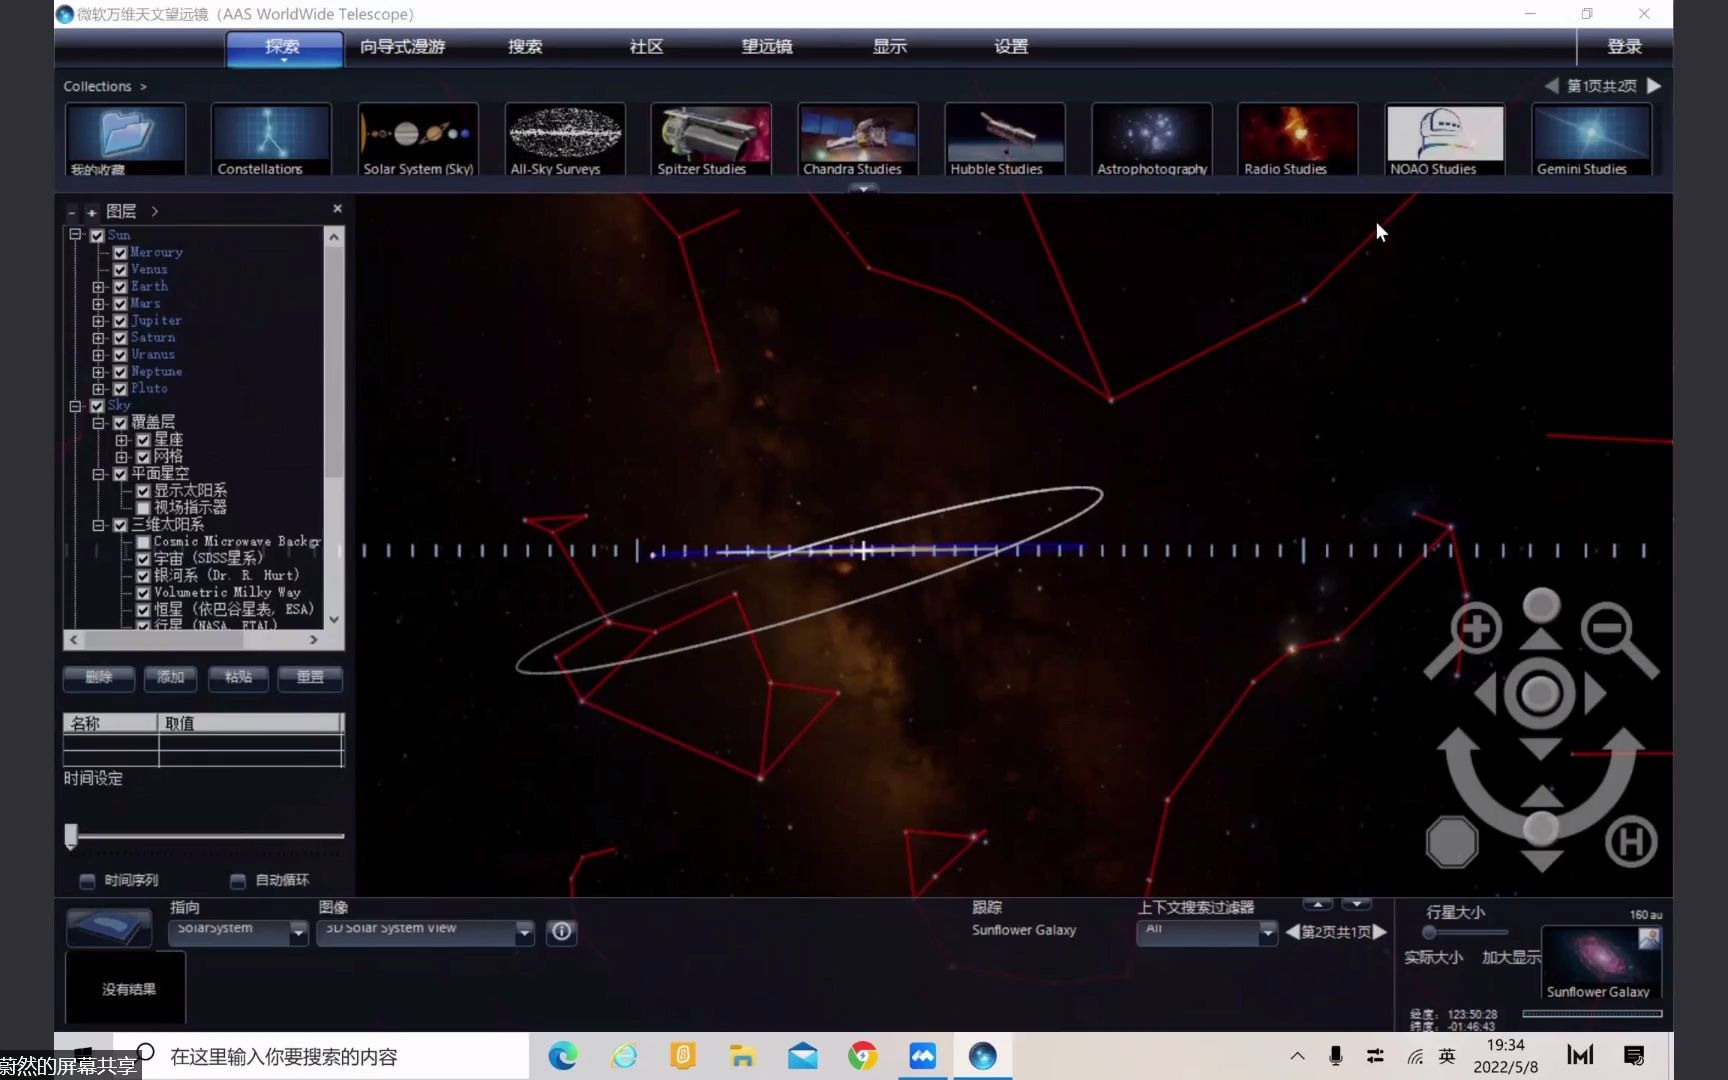The image size is (1728, 1080).
Task: Click the H home navigation button
Action: coord(1631,842)
